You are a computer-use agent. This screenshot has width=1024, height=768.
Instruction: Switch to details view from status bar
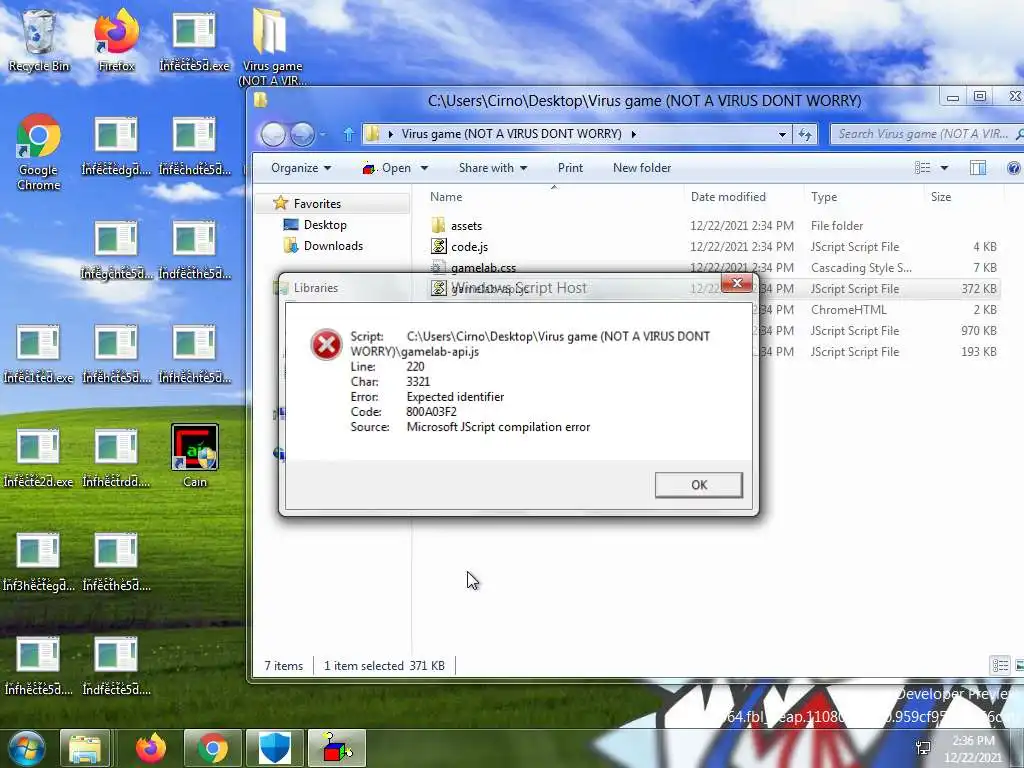coord(1000,665)
